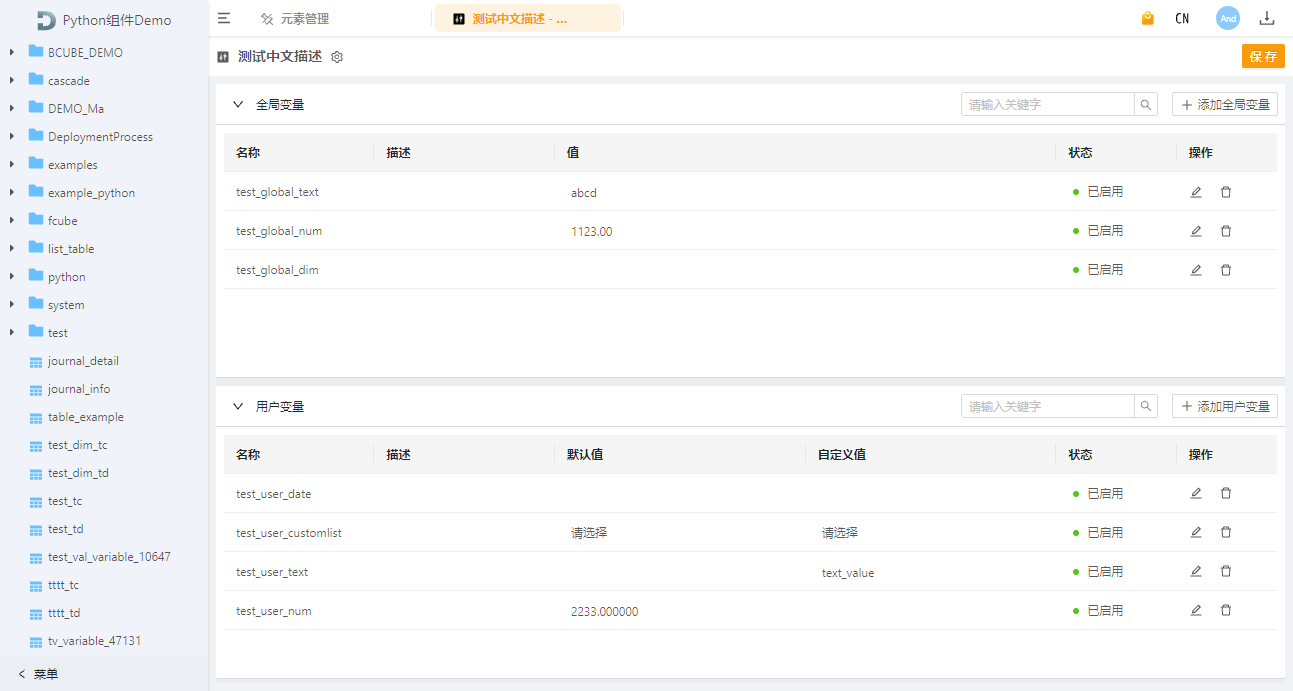
Task: Toggle the hamburger sidebar menu icon
Action: 224,18
